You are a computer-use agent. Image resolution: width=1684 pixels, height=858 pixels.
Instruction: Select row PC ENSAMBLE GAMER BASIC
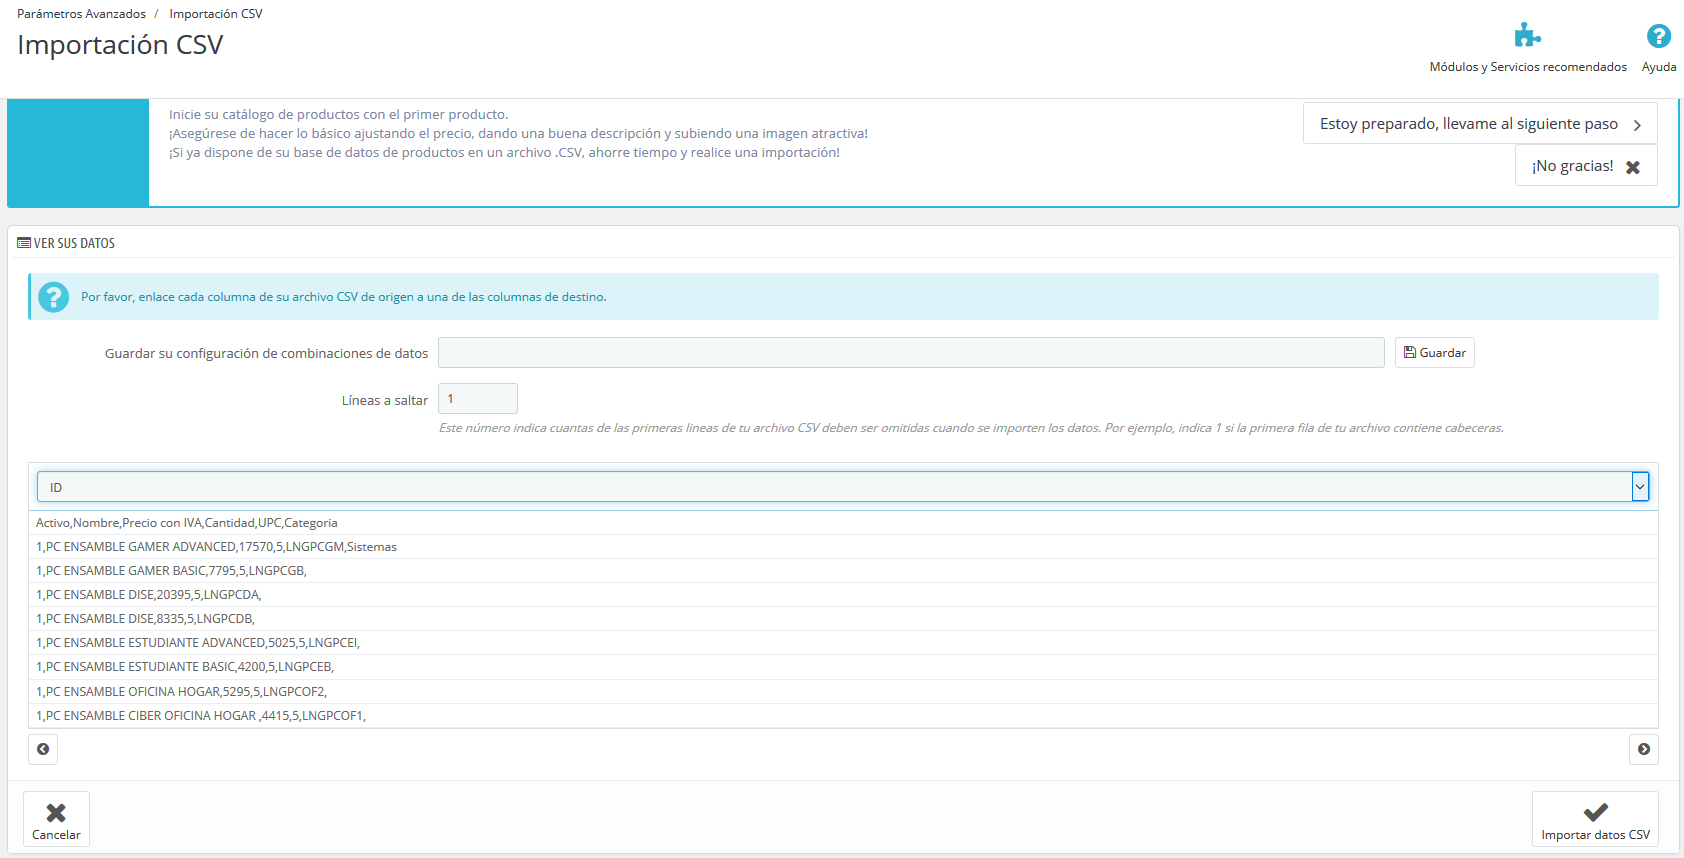843,571
